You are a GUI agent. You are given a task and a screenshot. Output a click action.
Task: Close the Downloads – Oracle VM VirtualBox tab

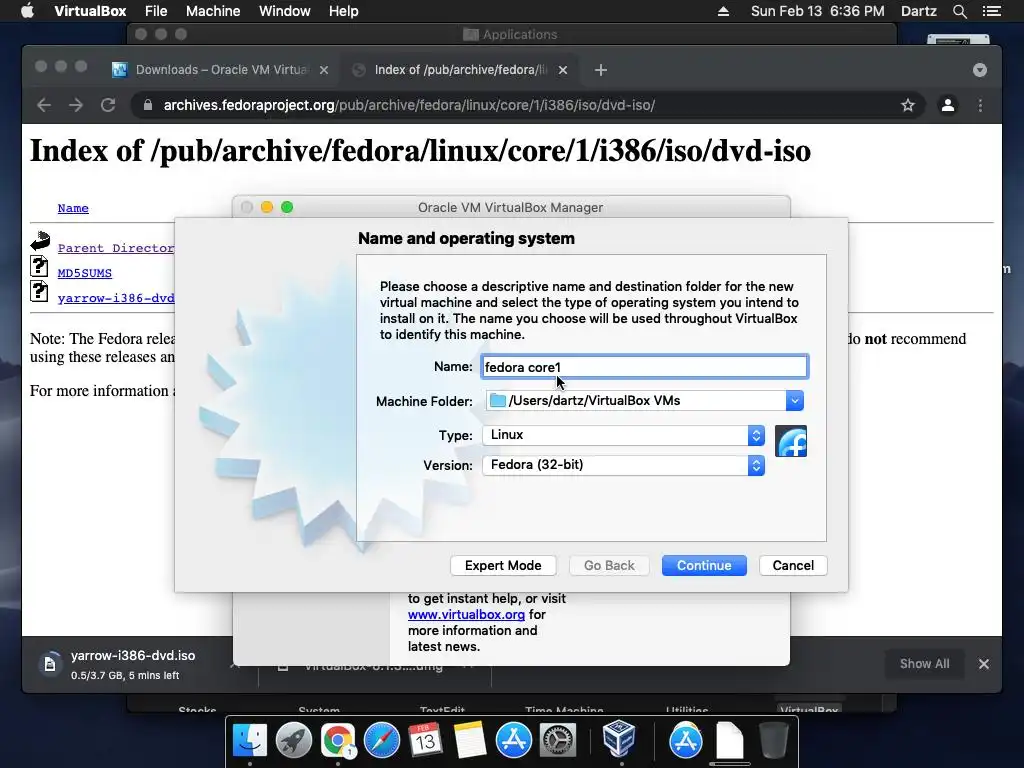point(324,70)
